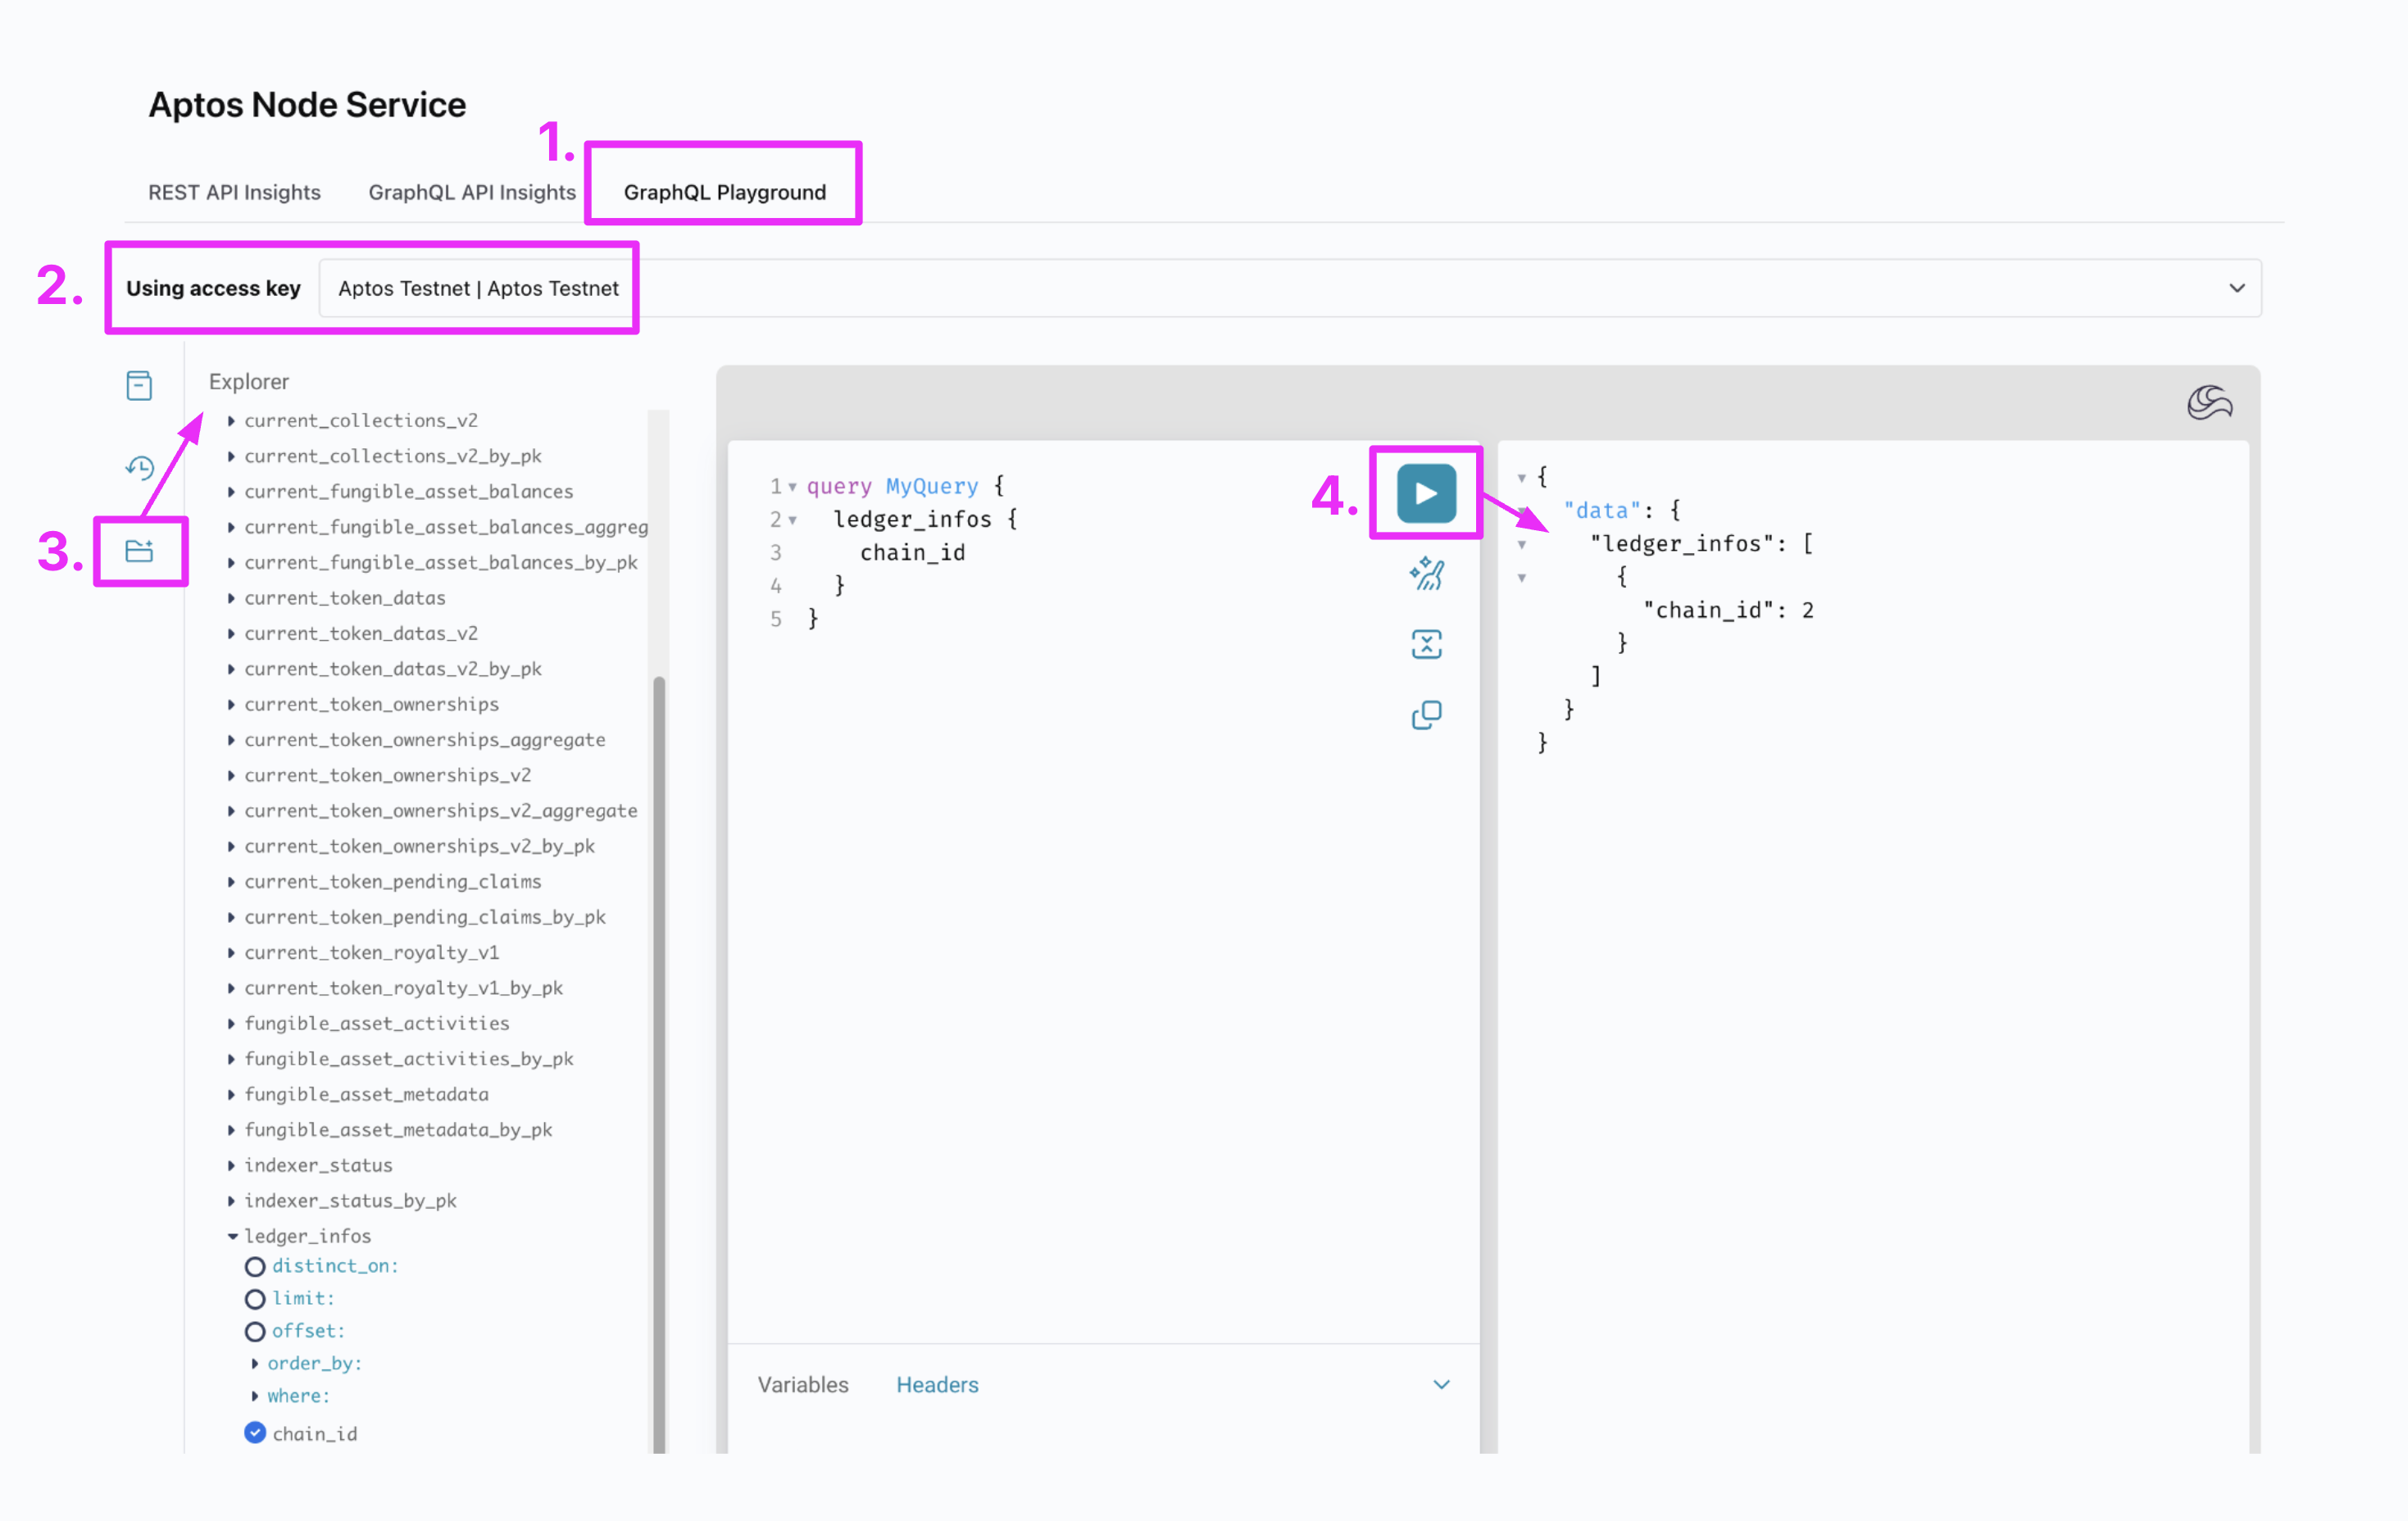This screenshot has width=2408, height=1521.
Task: Expand the order_by argument
Action: tap(255, 1363)
